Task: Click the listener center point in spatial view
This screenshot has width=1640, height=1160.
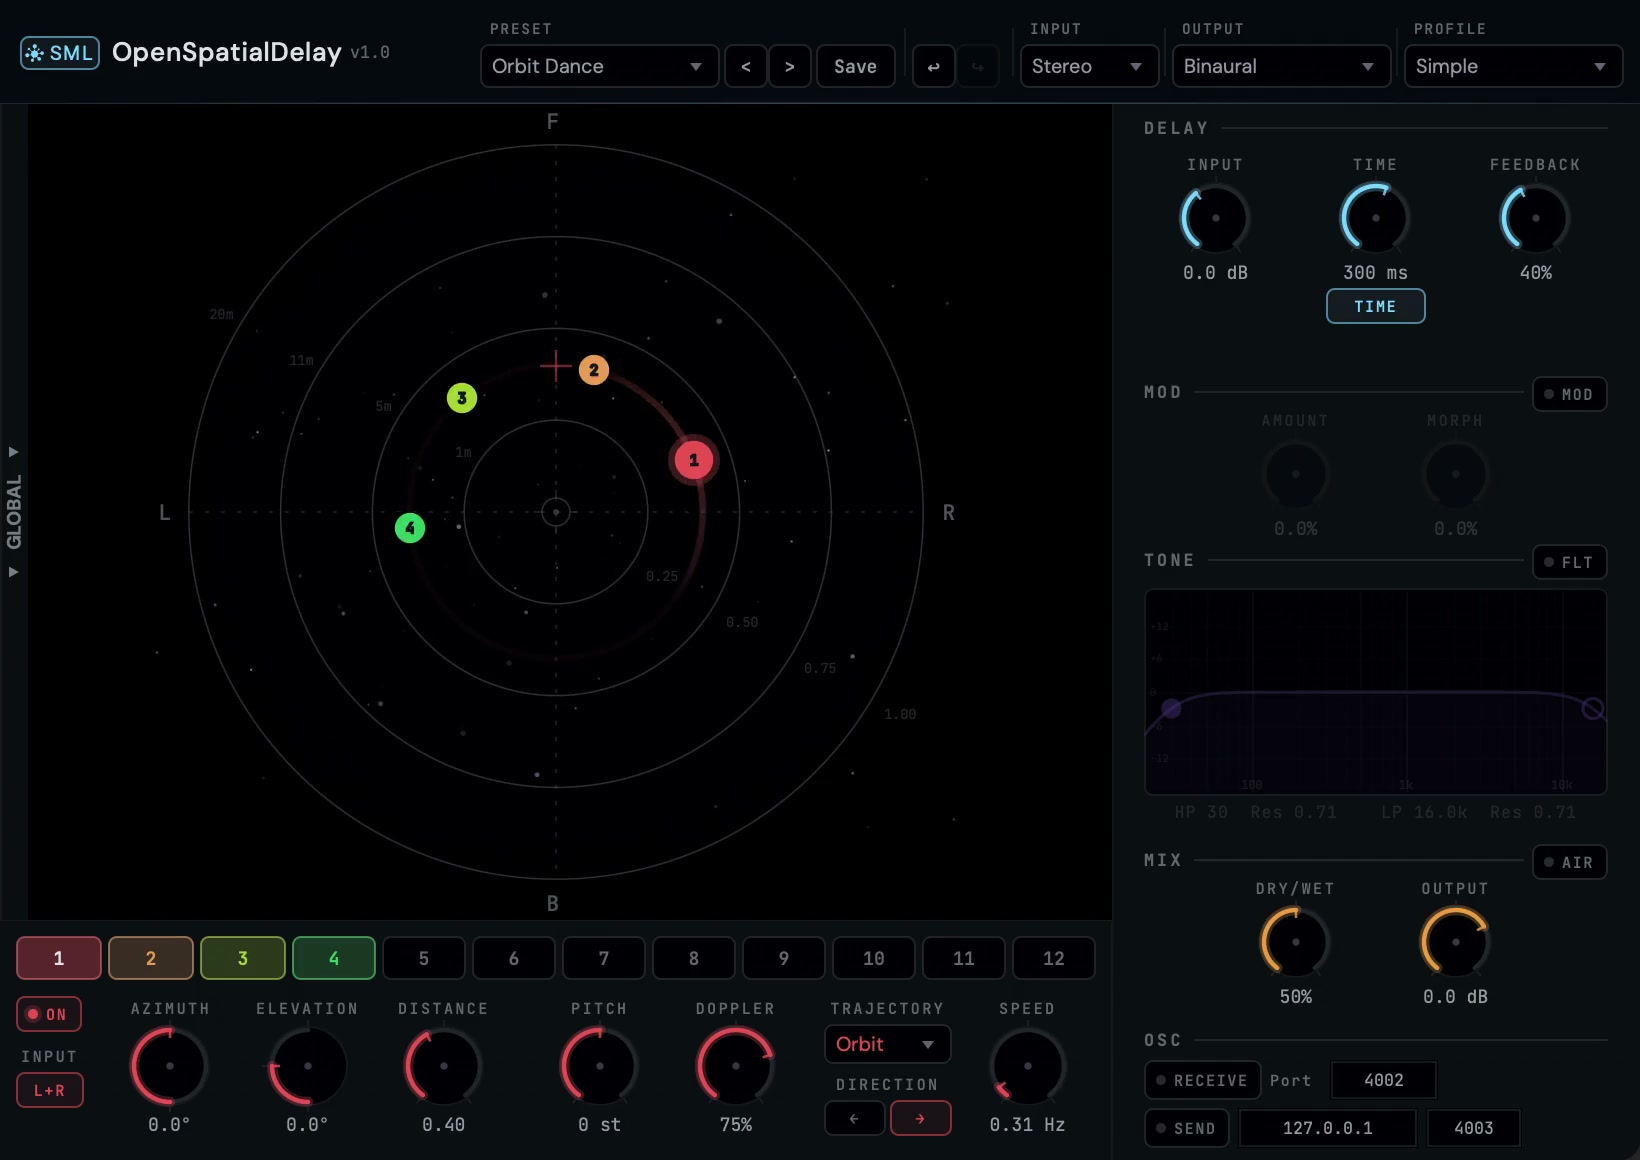Action: (x=556, y=512)
